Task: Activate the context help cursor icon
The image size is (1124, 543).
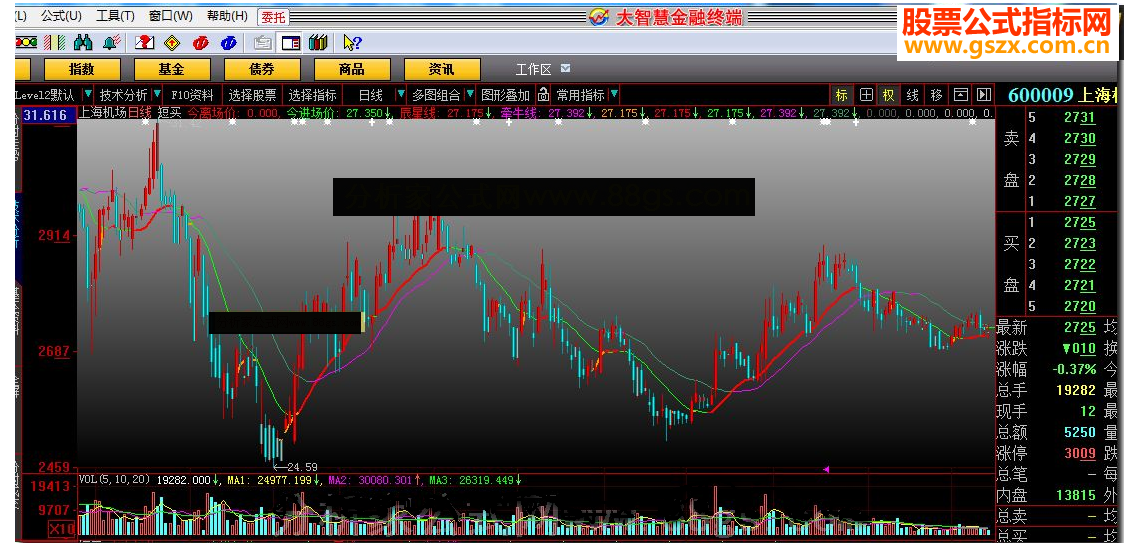Action: pyautogui.click(x=352, y=43)
